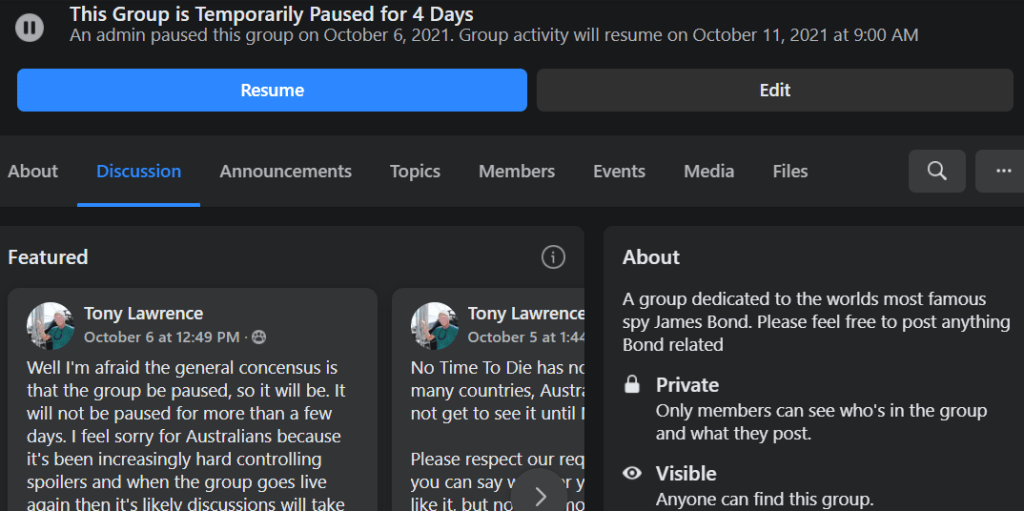Select the Discussion tab
This screenshot has width=1024, height=511.
click(139, 171)
